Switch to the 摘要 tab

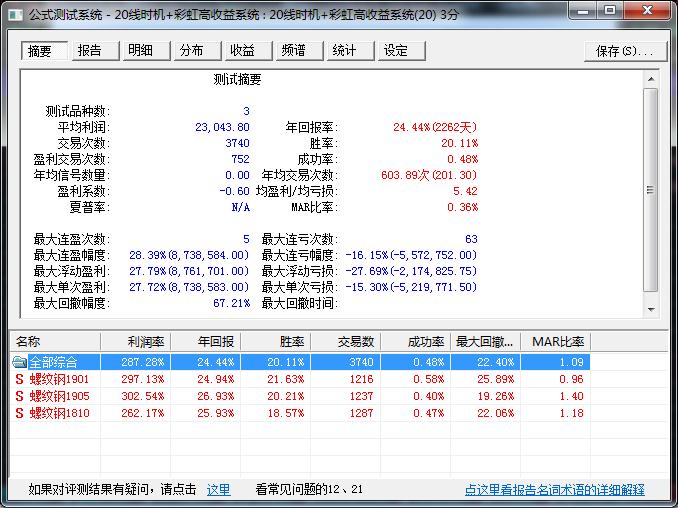45,51
